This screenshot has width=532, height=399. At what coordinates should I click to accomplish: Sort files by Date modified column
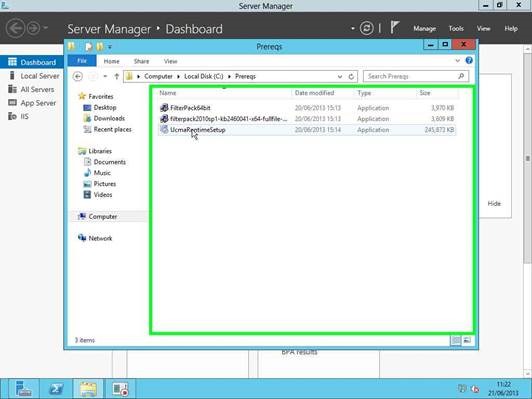(x=314, y=93)
